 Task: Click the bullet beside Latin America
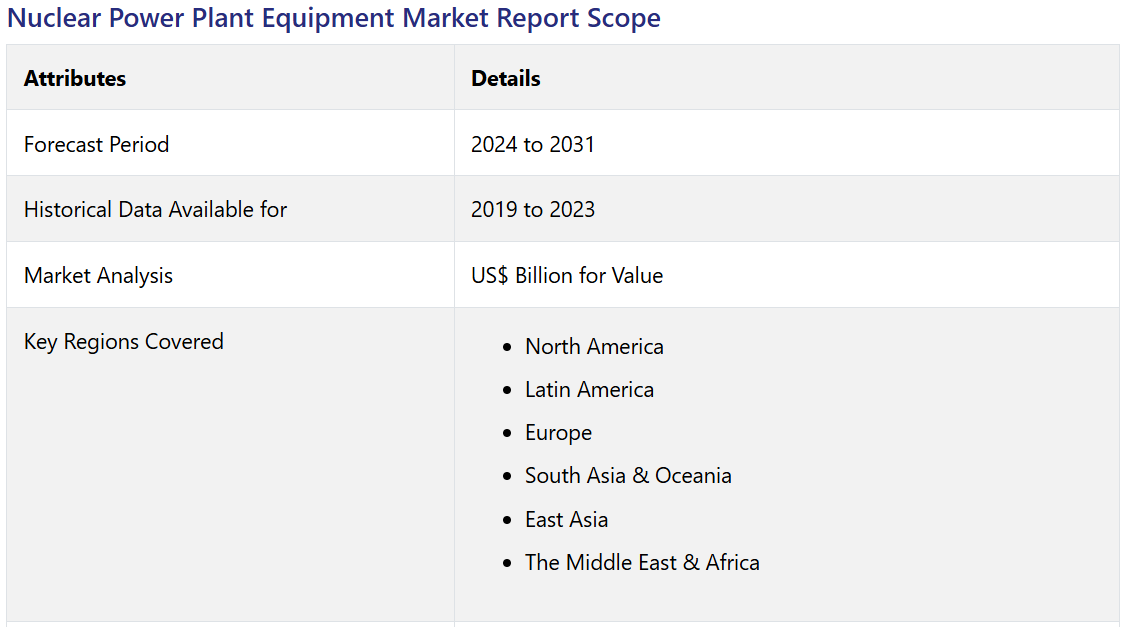[x=507, y=391]
